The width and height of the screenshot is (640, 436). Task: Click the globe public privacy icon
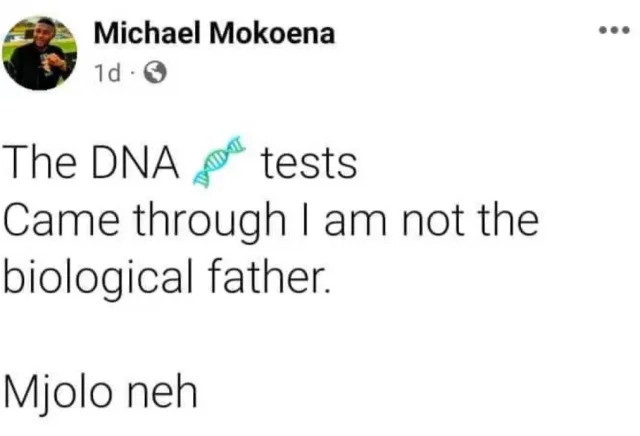click(x=156, y=72)
